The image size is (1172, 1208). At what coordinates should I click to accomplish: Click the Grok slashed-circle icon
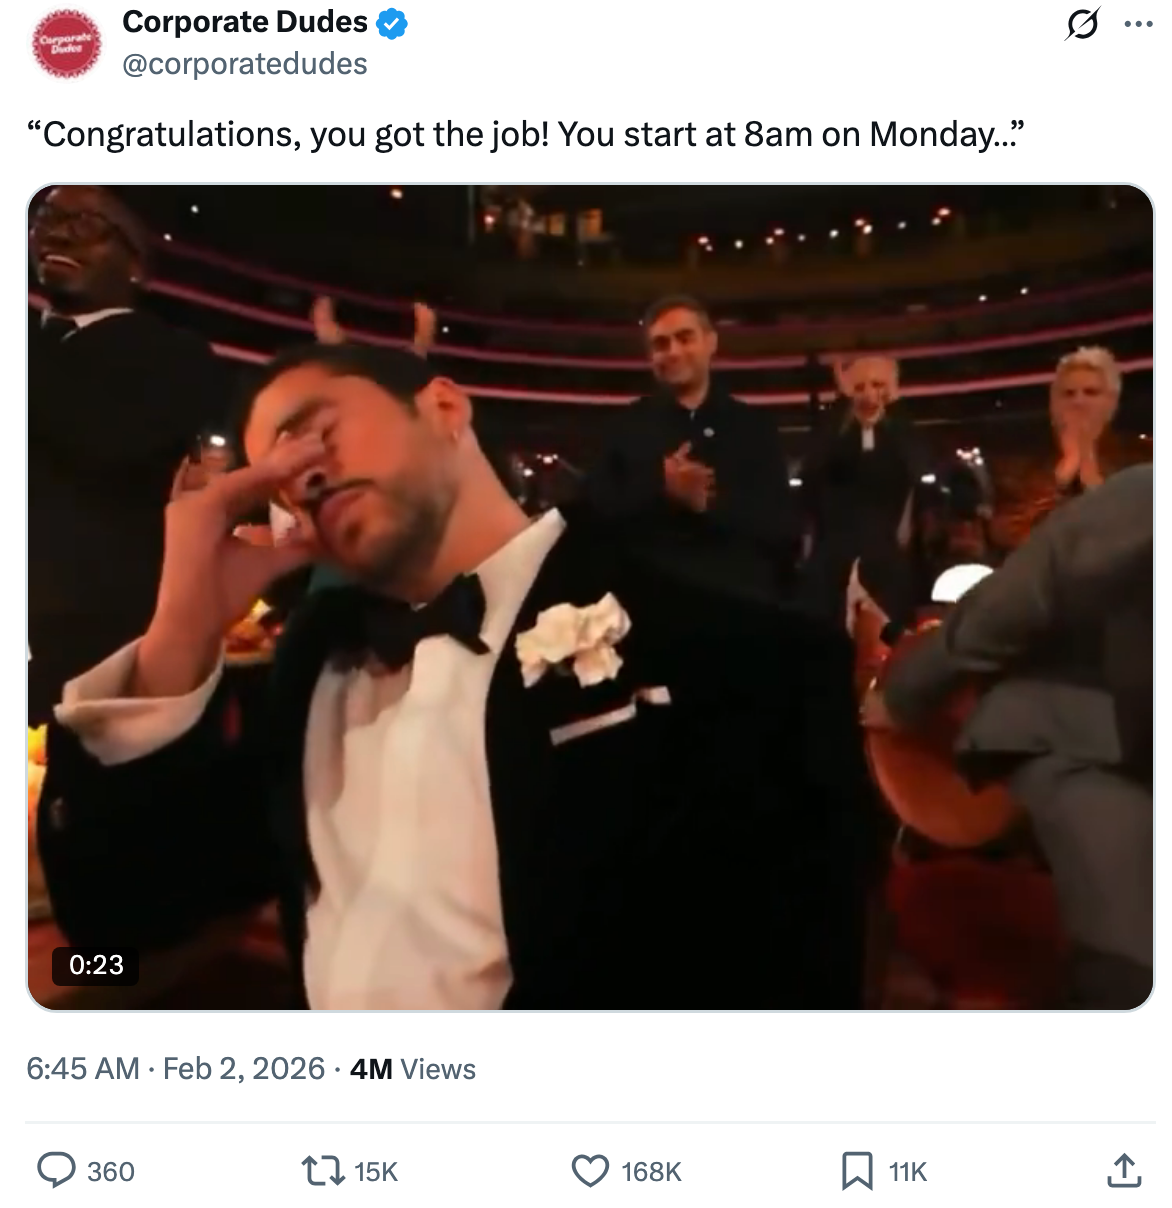click(1081, 24)
